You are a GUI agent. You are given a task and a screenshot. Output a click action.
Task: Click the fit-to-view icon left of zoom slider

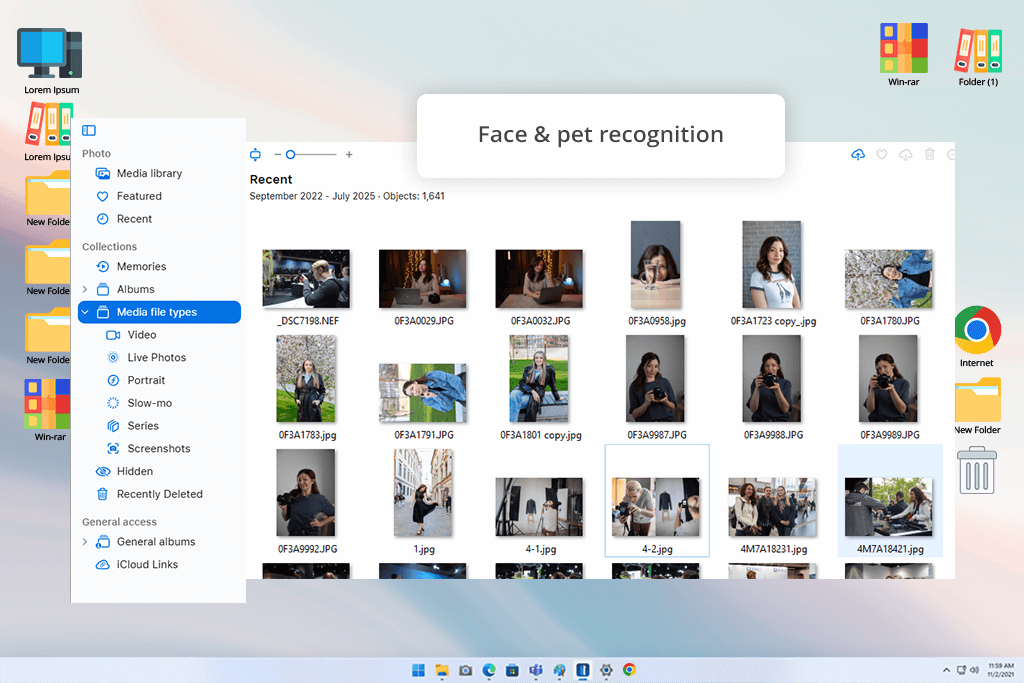255,155
